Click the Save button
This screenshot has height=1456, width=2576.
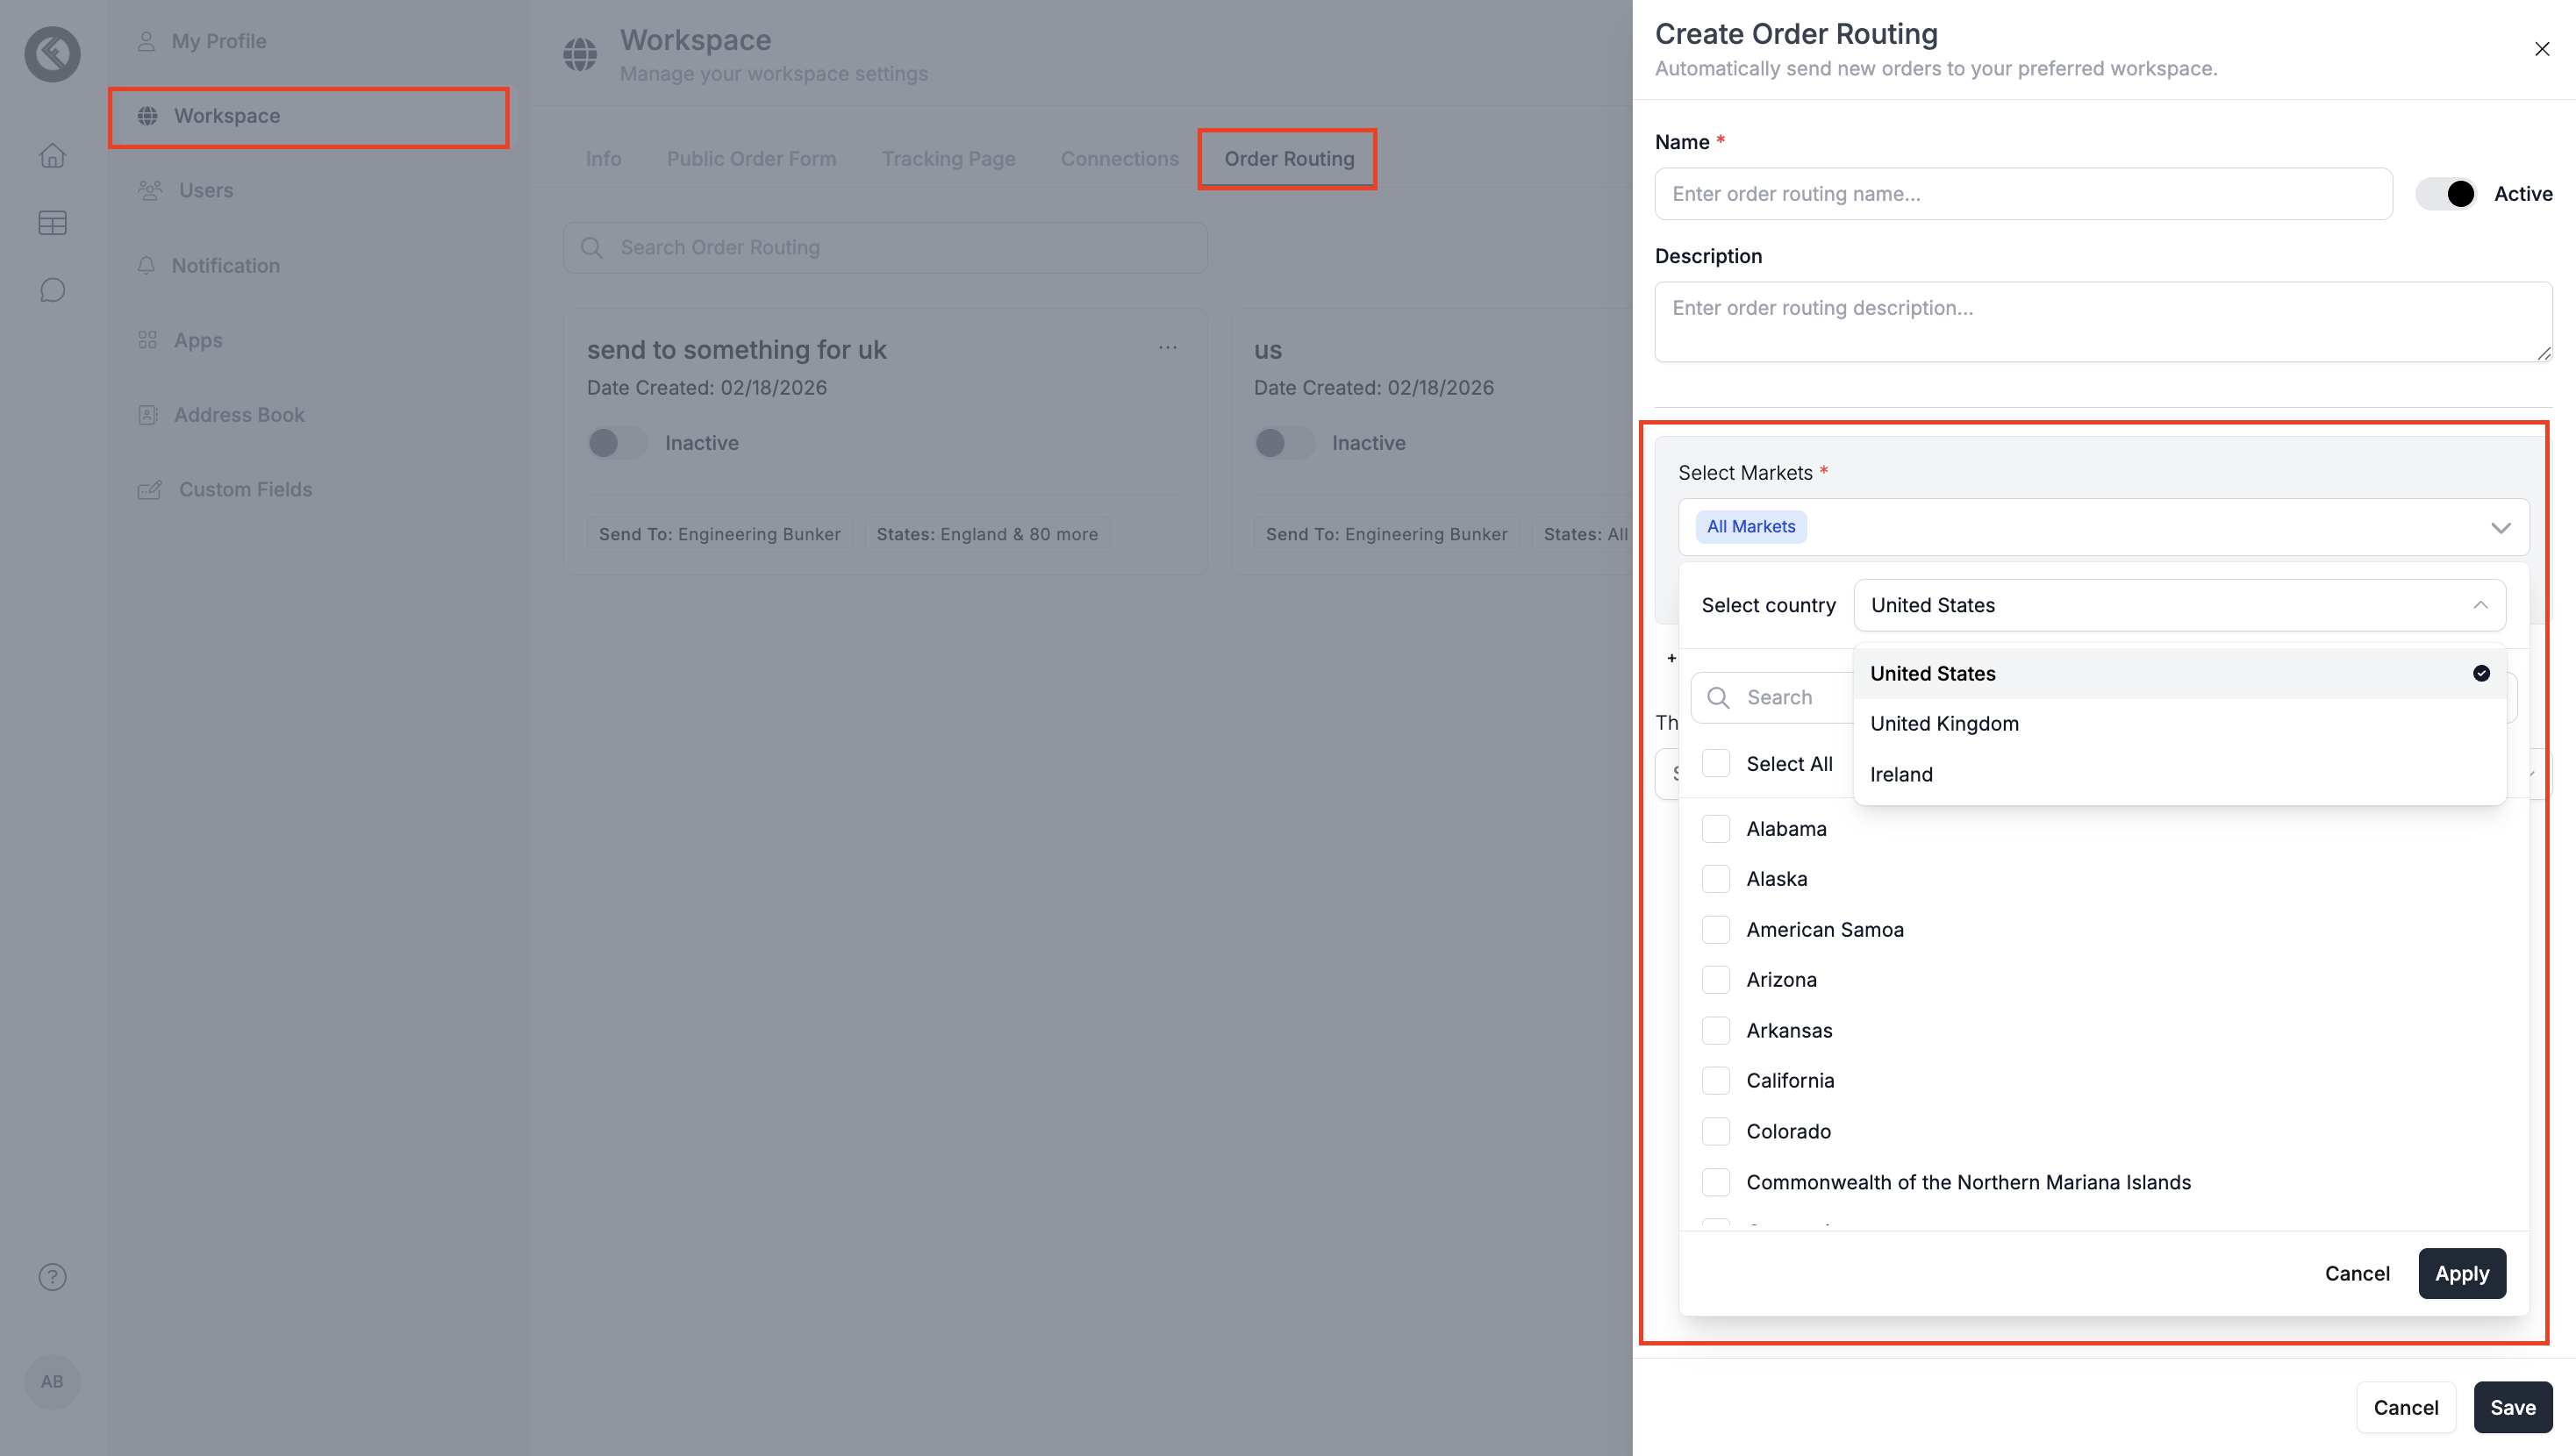pos(2512,1407)
